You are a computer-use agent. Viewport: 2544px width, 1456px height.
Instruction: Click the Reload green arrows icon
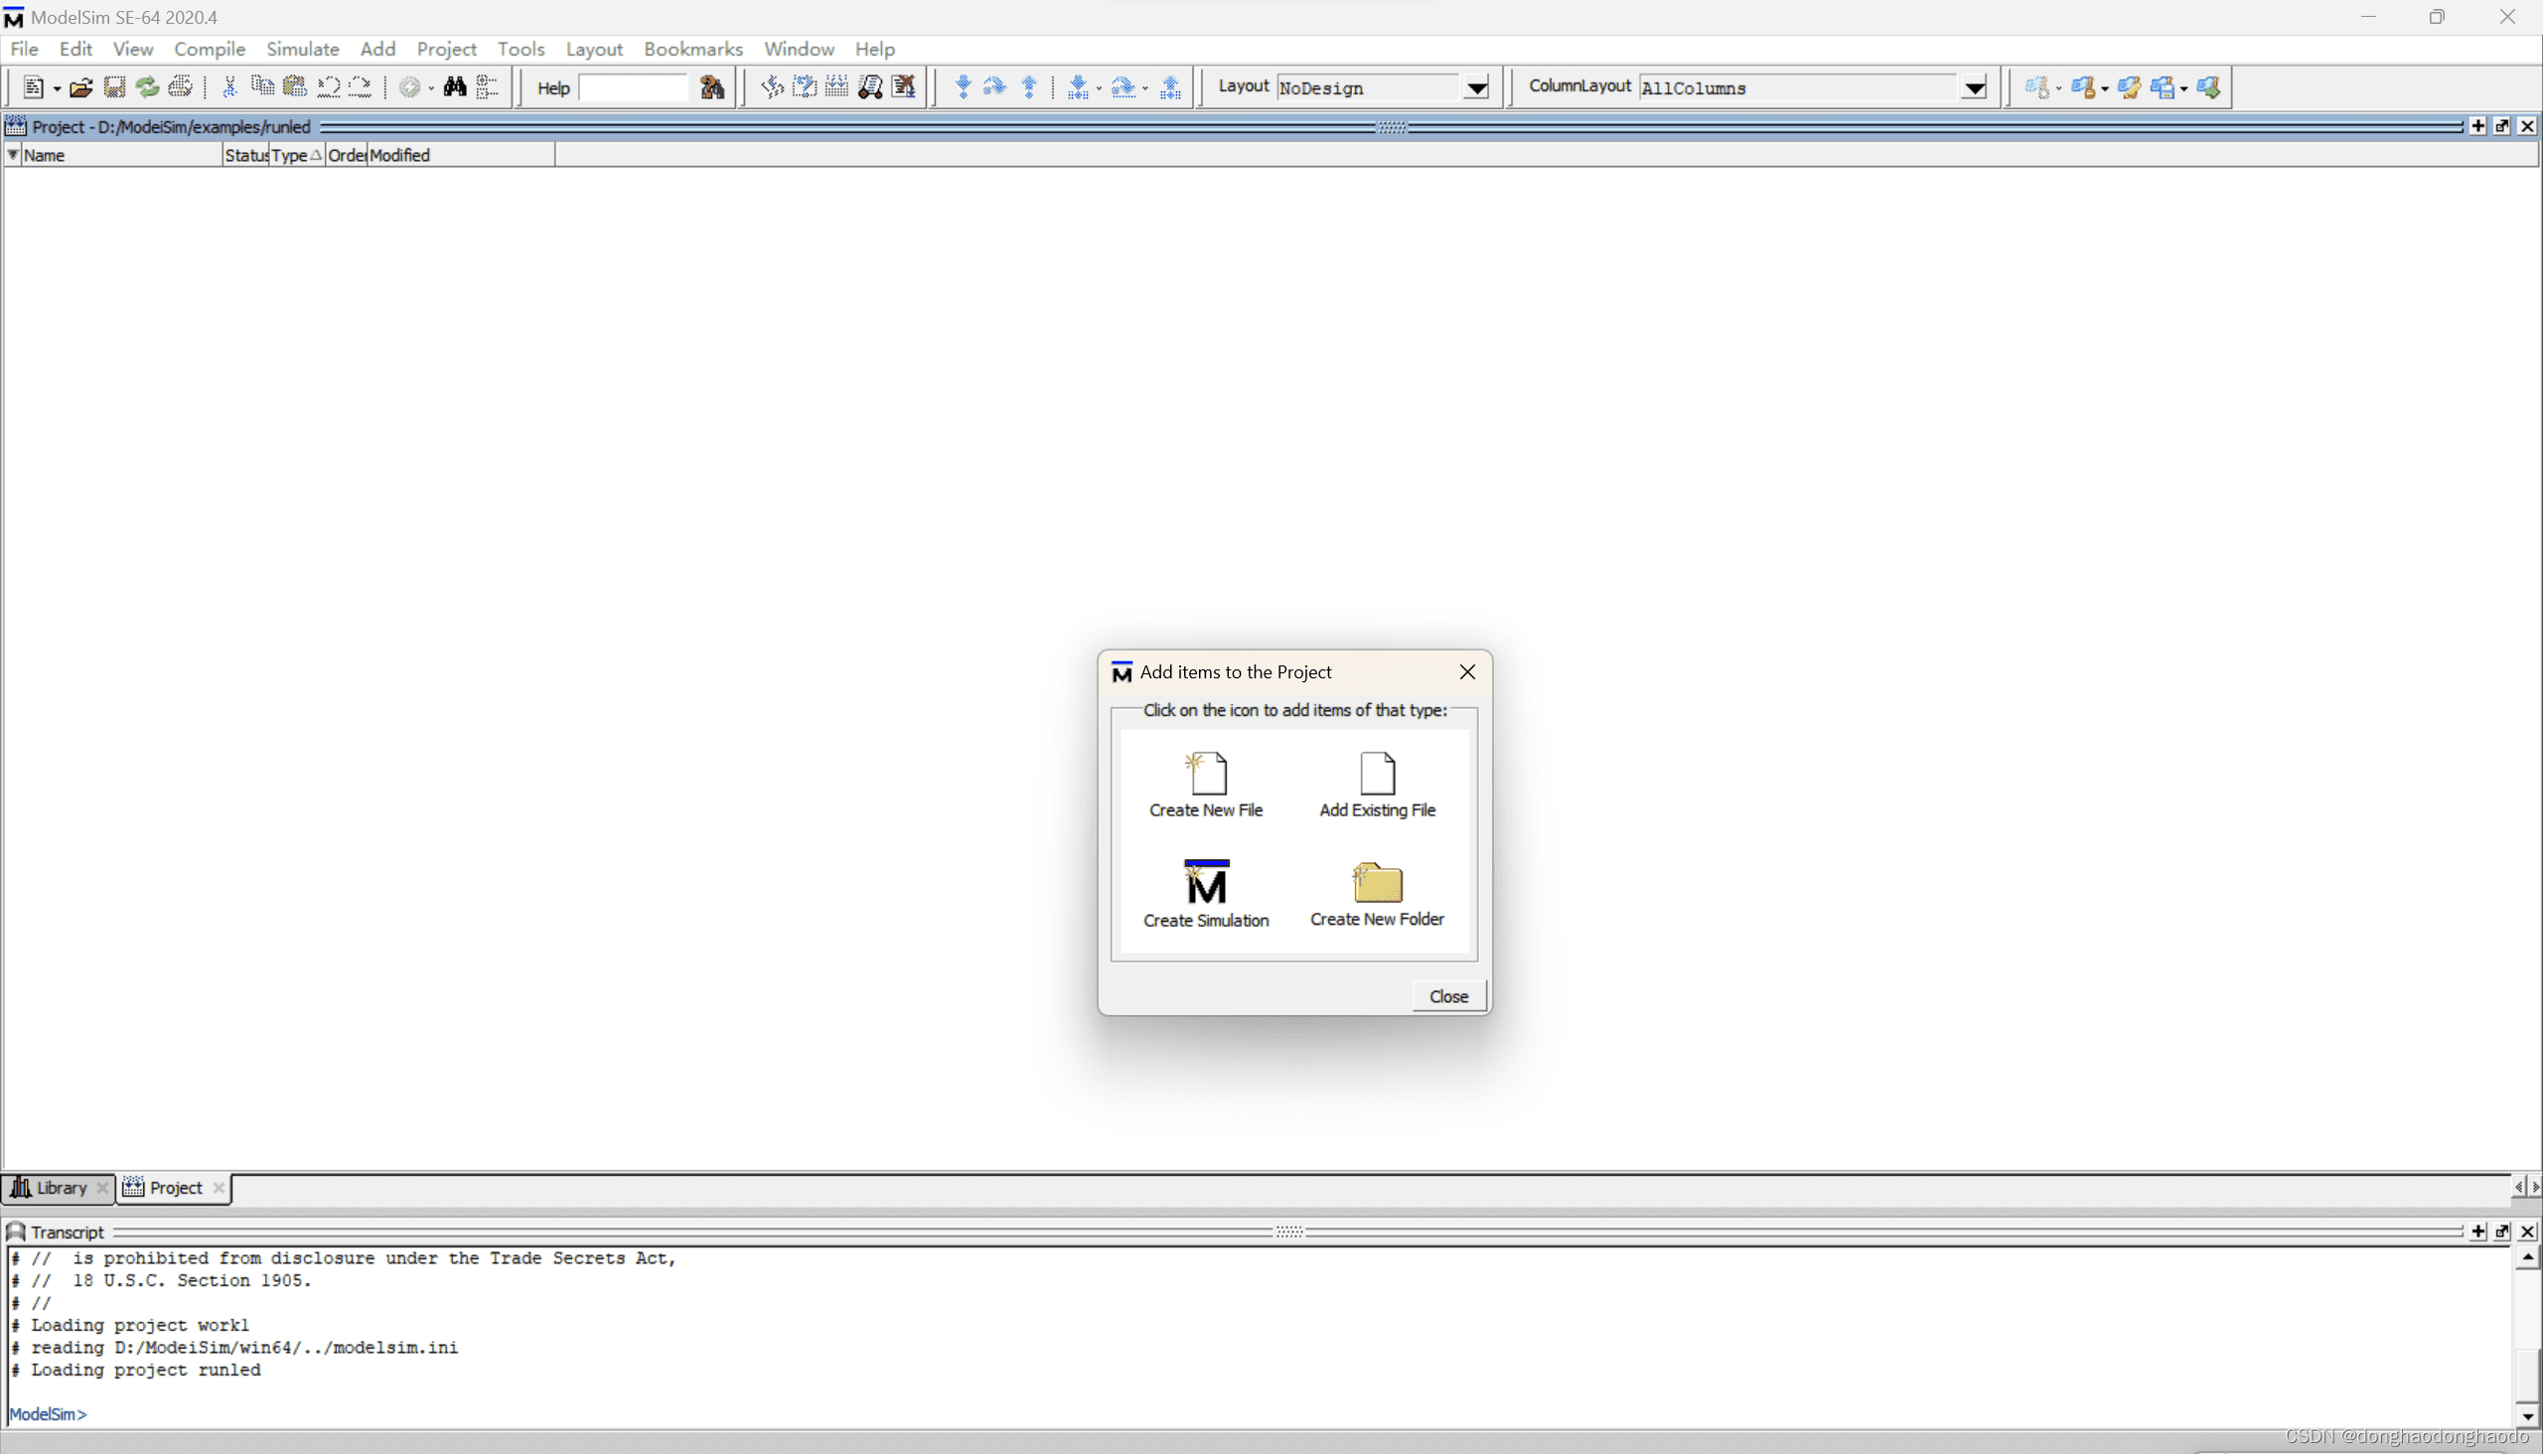click(147, 88)
